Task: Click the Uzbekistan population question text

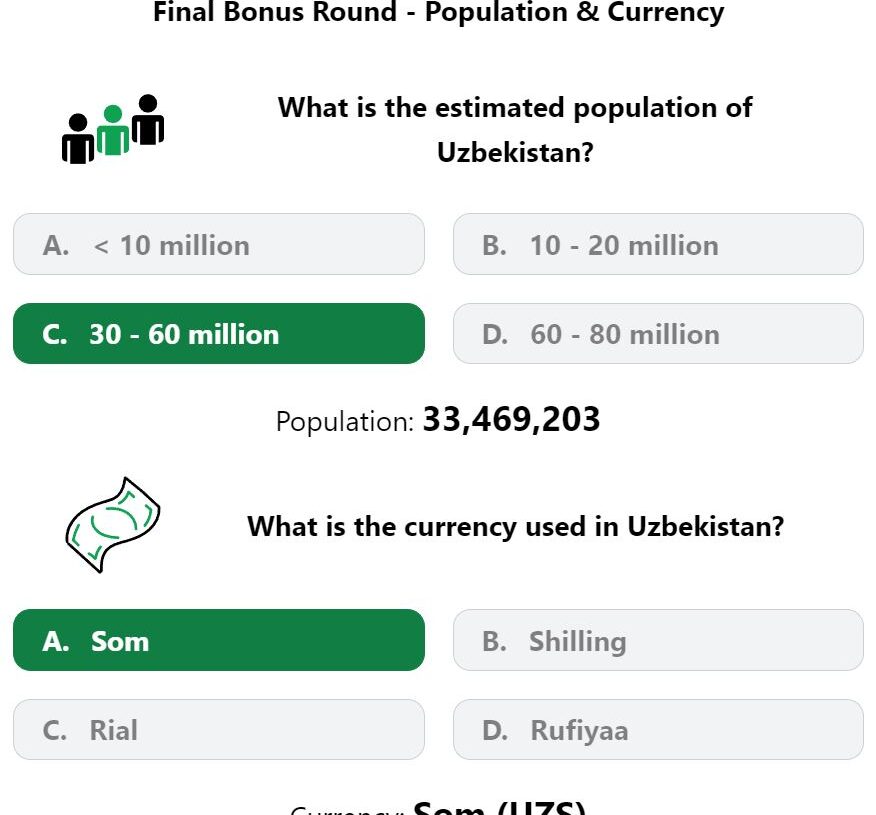Action: click(x=515, y=130)
